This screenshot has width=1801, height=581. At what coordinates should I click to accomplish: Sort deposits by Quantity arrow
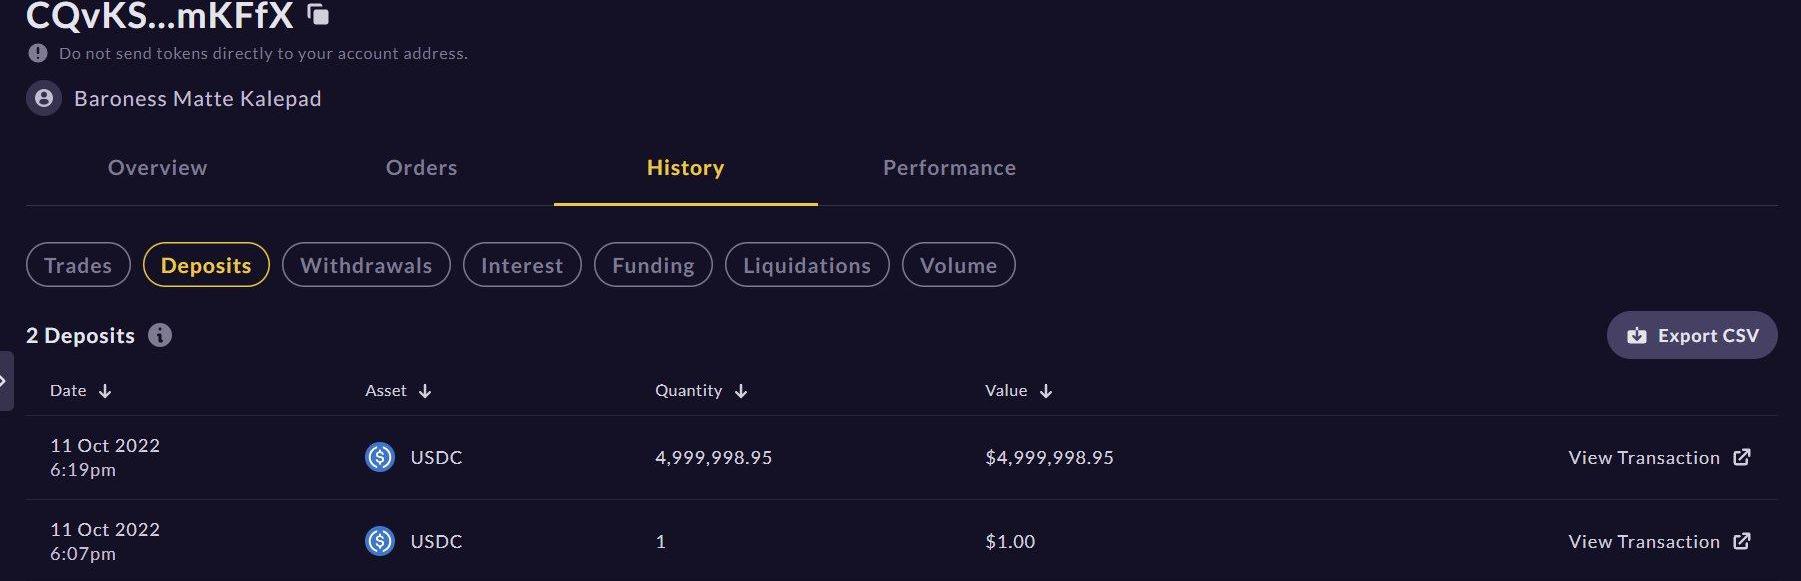coord(741,391)
